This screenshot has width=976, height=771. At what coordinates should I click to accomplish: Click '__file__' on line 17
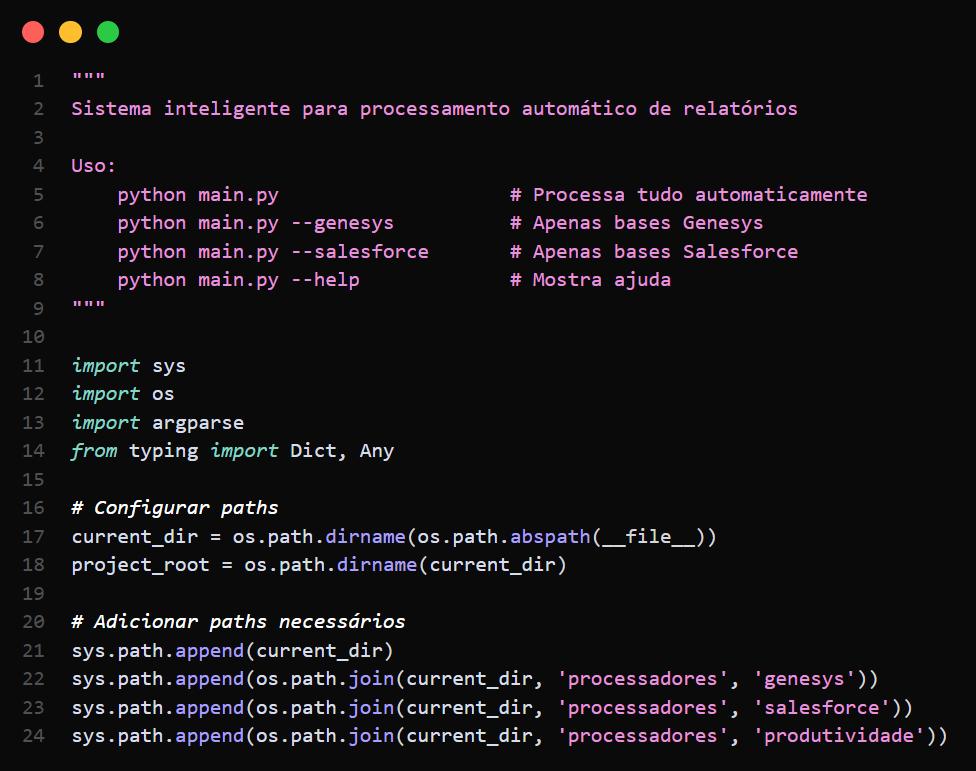point(648,537)
